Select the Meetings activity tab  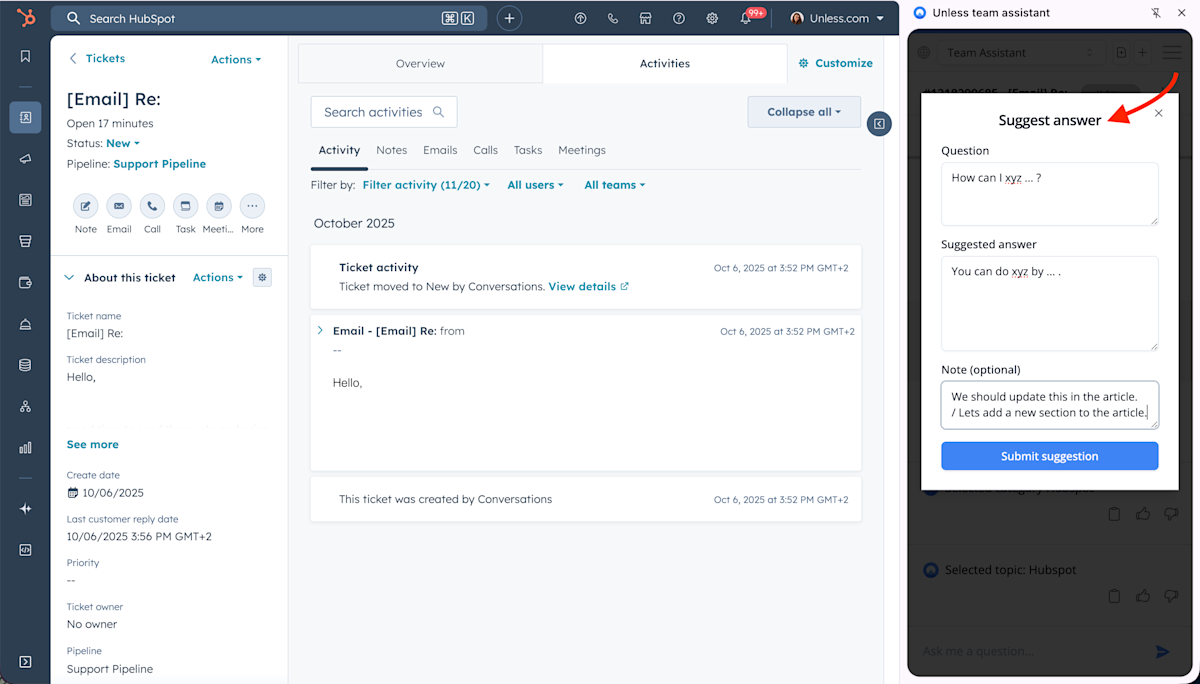click(582, 150)
